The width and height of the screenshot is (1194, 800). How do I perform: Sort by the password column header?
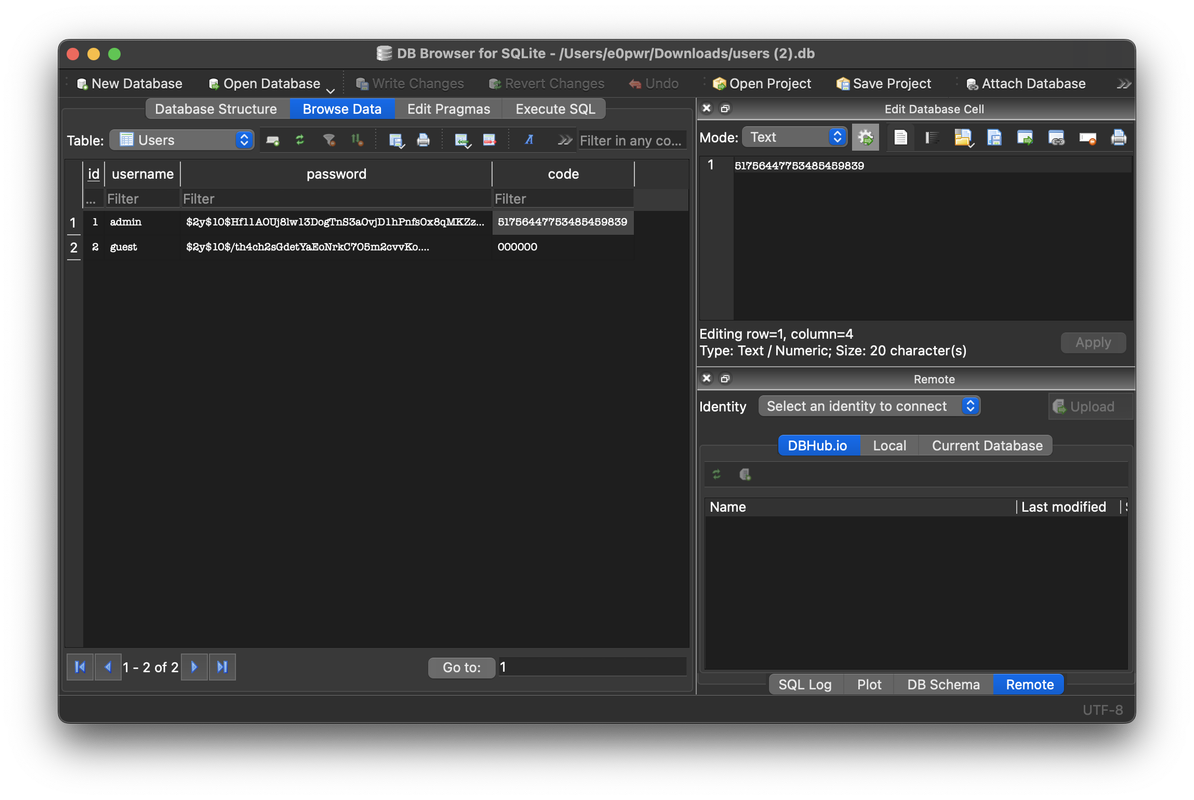(336, 174)
